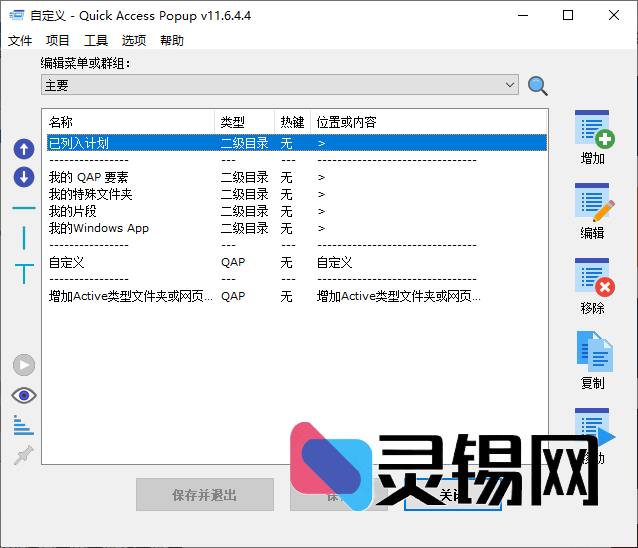Screen dimensions: 638x548
Task: Click the 编辑 edit favorite icon
Action: point(594,202)
